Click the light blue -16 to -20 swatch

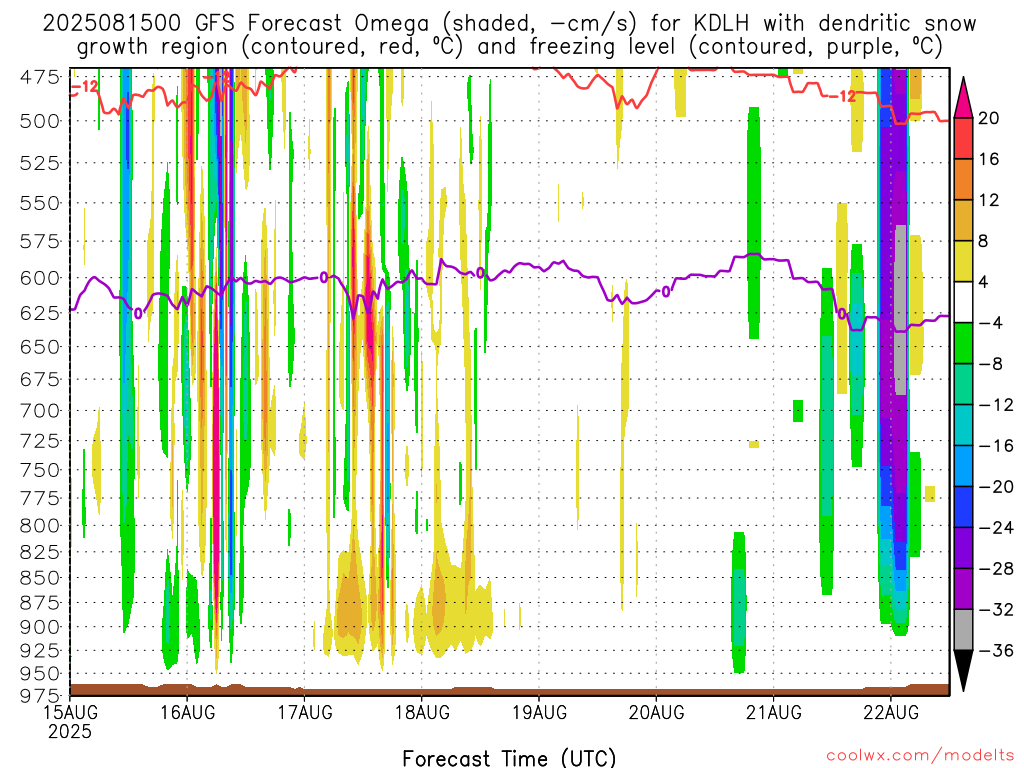963,466
